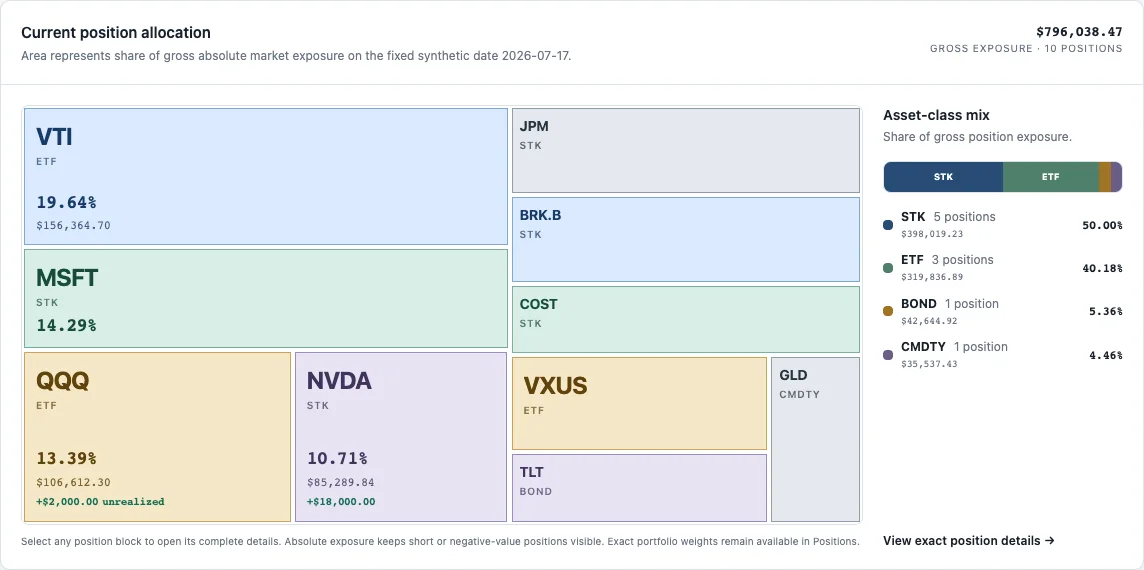
Task: Click the purple CMDTY legend dot
Action: [888, 355]
